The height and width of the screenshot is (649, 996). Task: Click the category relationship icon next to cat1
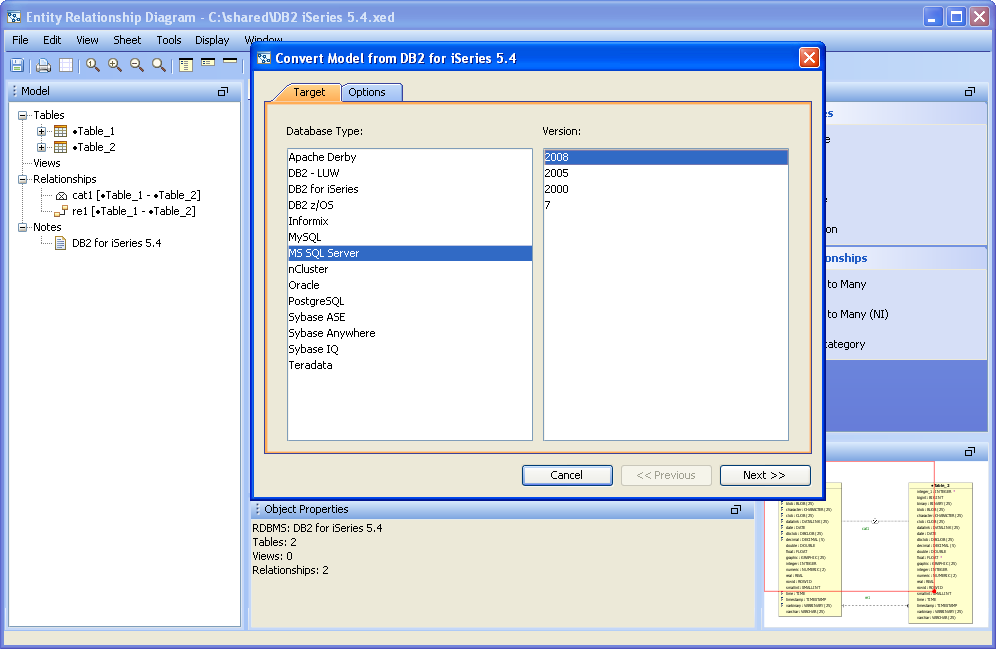pyautogui.click(x=61, y=196)
